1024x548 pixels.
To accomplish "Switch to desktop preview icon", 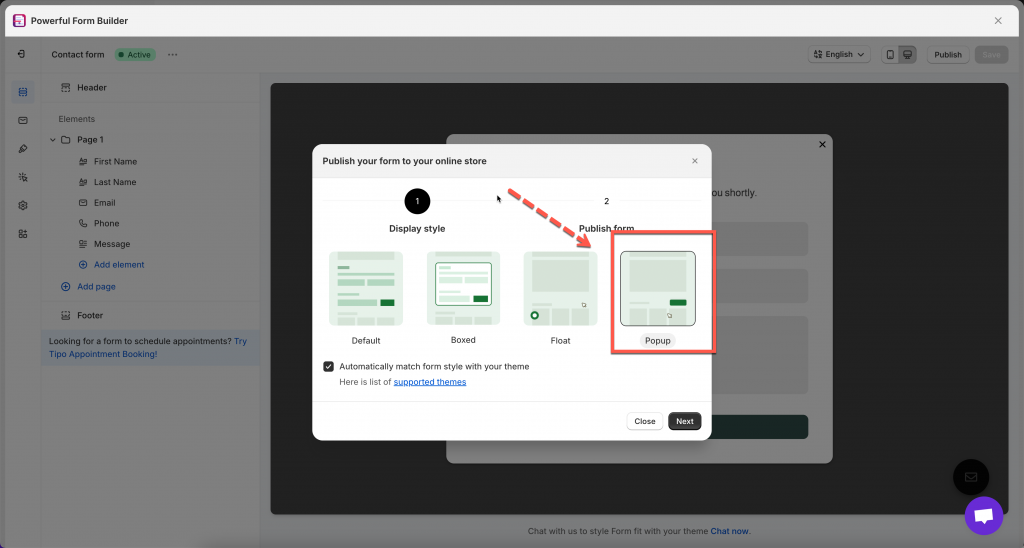I will (x=907, y=55).
